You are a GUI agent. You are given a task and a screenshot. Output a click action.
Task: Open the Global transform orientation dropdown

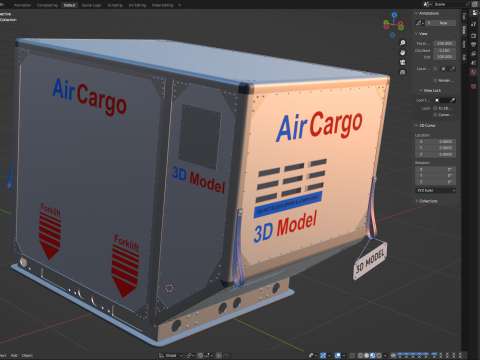click(x=171, y=355)
